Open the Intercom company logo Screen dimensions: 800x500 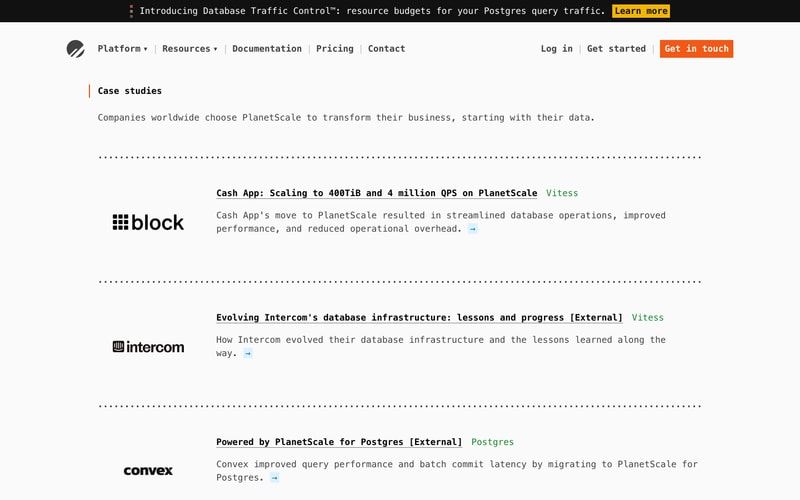(148, 347)
